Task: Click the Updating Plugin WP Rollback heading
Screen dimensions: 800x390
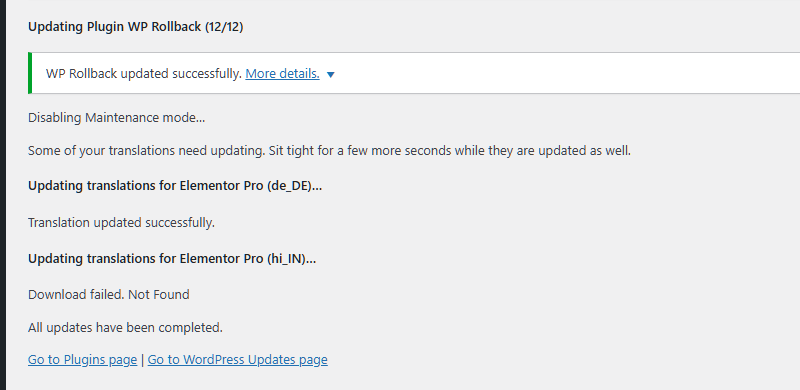Action: coord(135,27)
